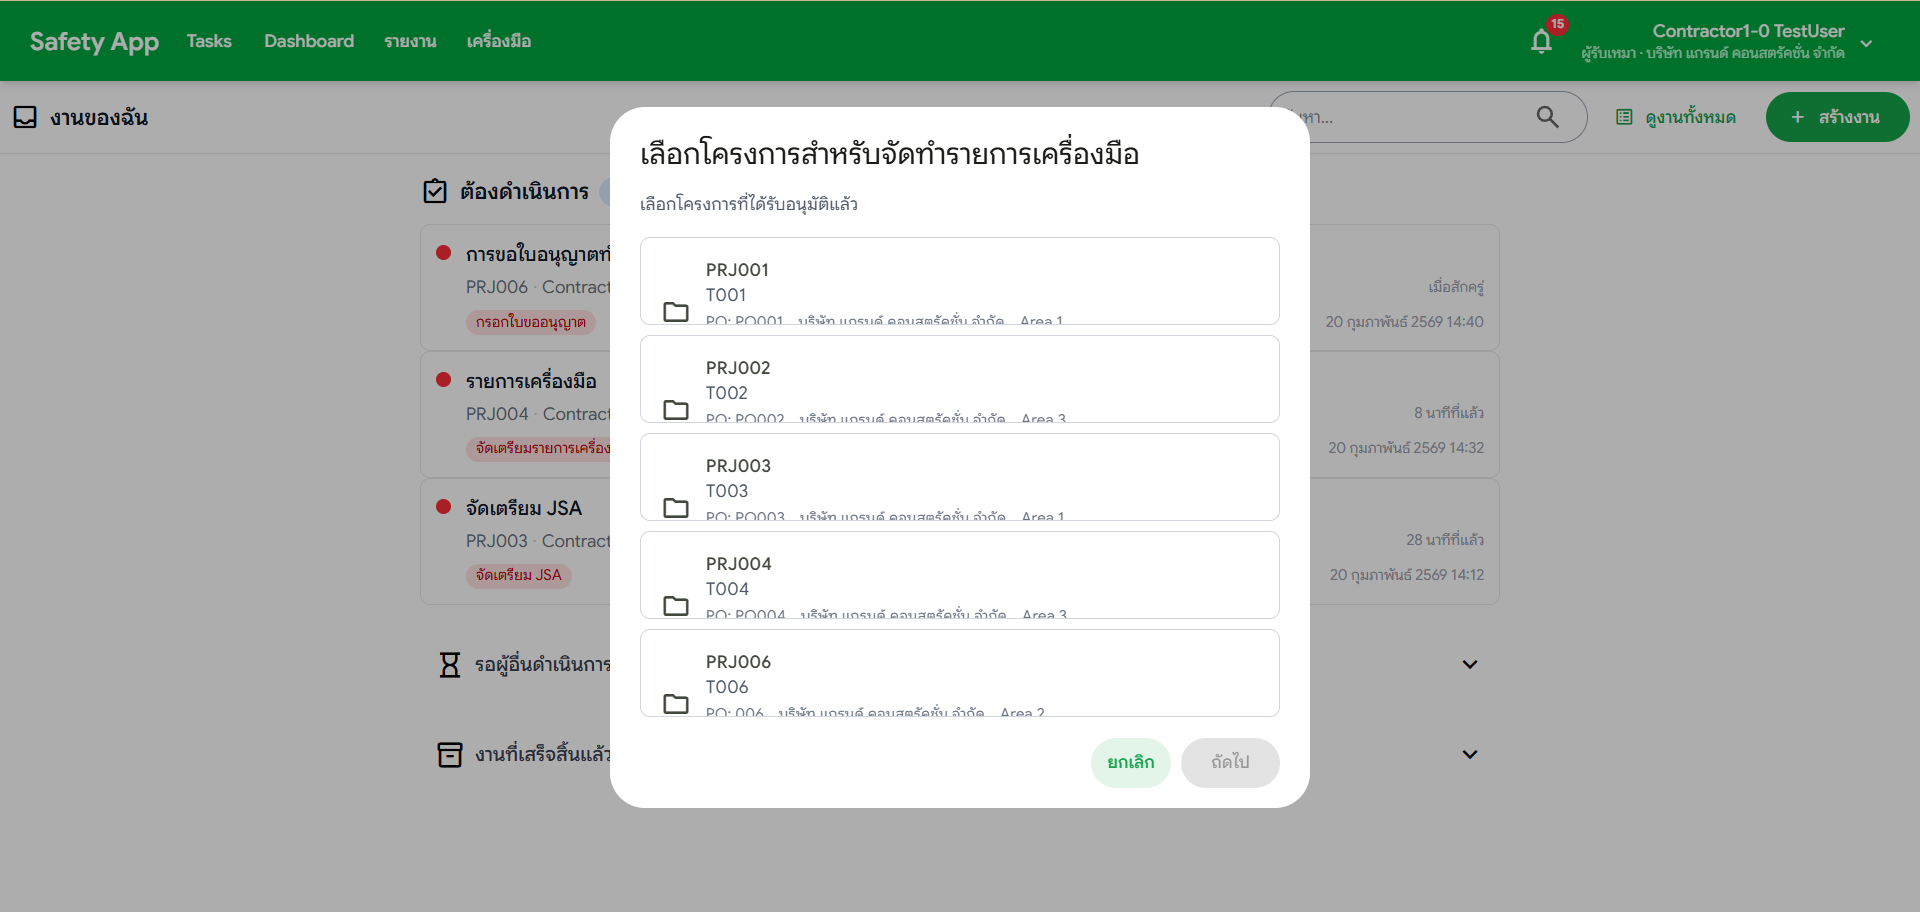The height and width of the screenshot is (912, 1920).
Task: Click the hourglass icon beside รอผู้อื่นดำเนินการ
Action: (448, 663)
